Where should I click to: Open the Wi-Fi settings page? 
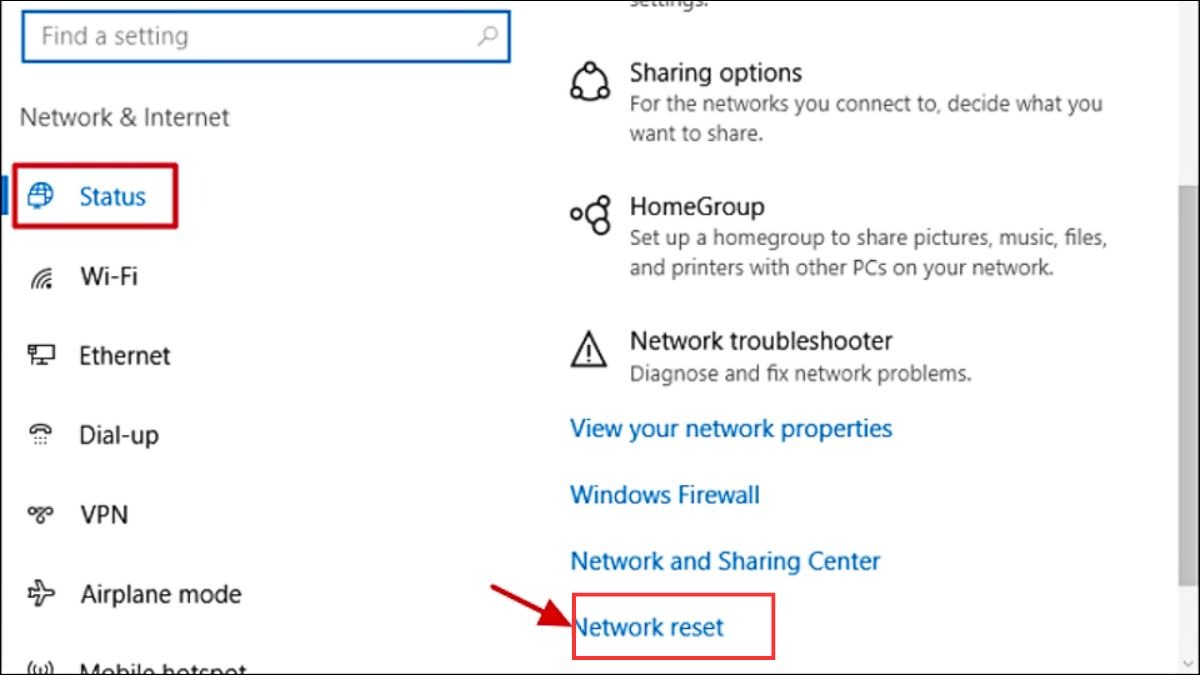click(109, 277)
